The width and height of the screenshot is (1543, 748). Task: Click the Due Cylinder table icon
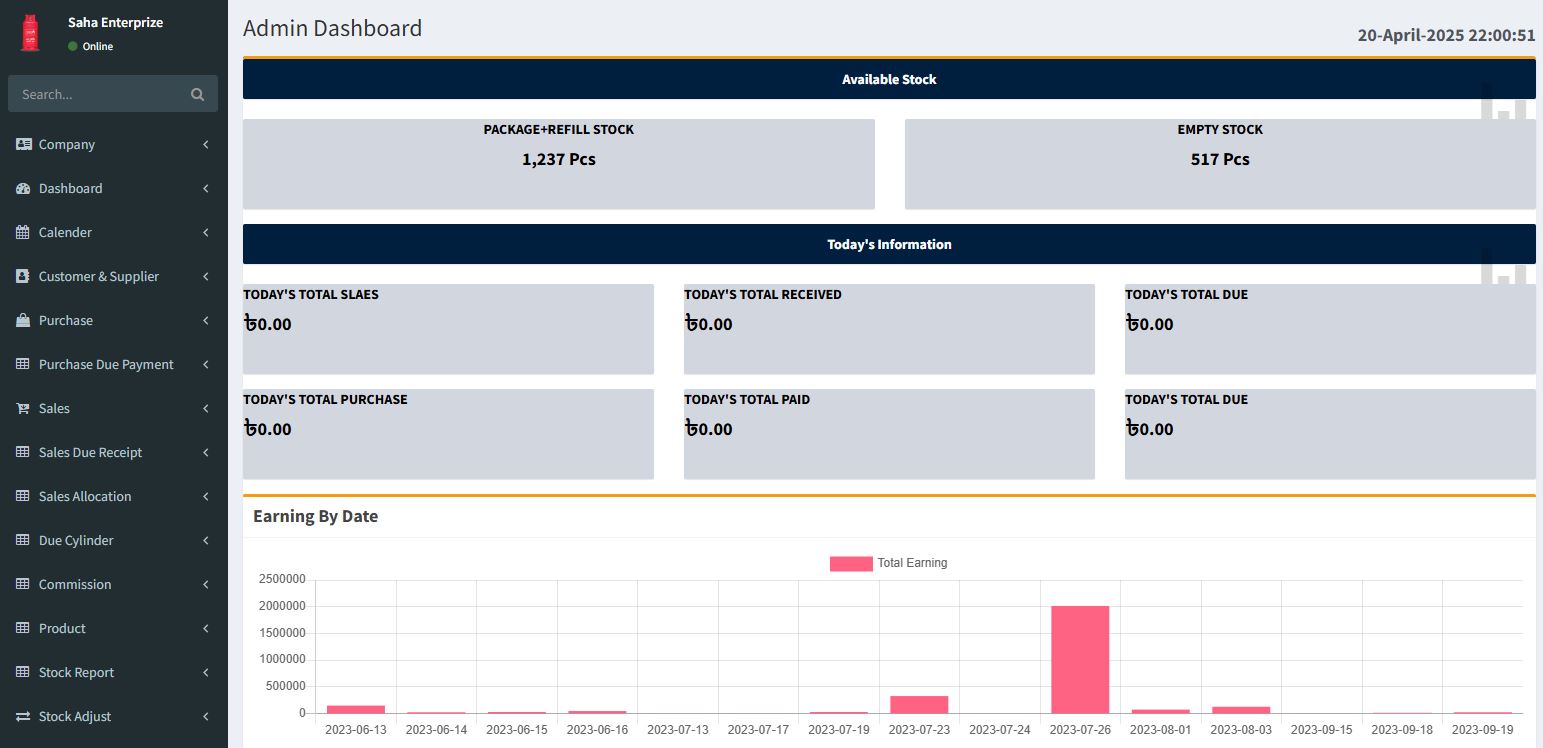click(23, 540)
